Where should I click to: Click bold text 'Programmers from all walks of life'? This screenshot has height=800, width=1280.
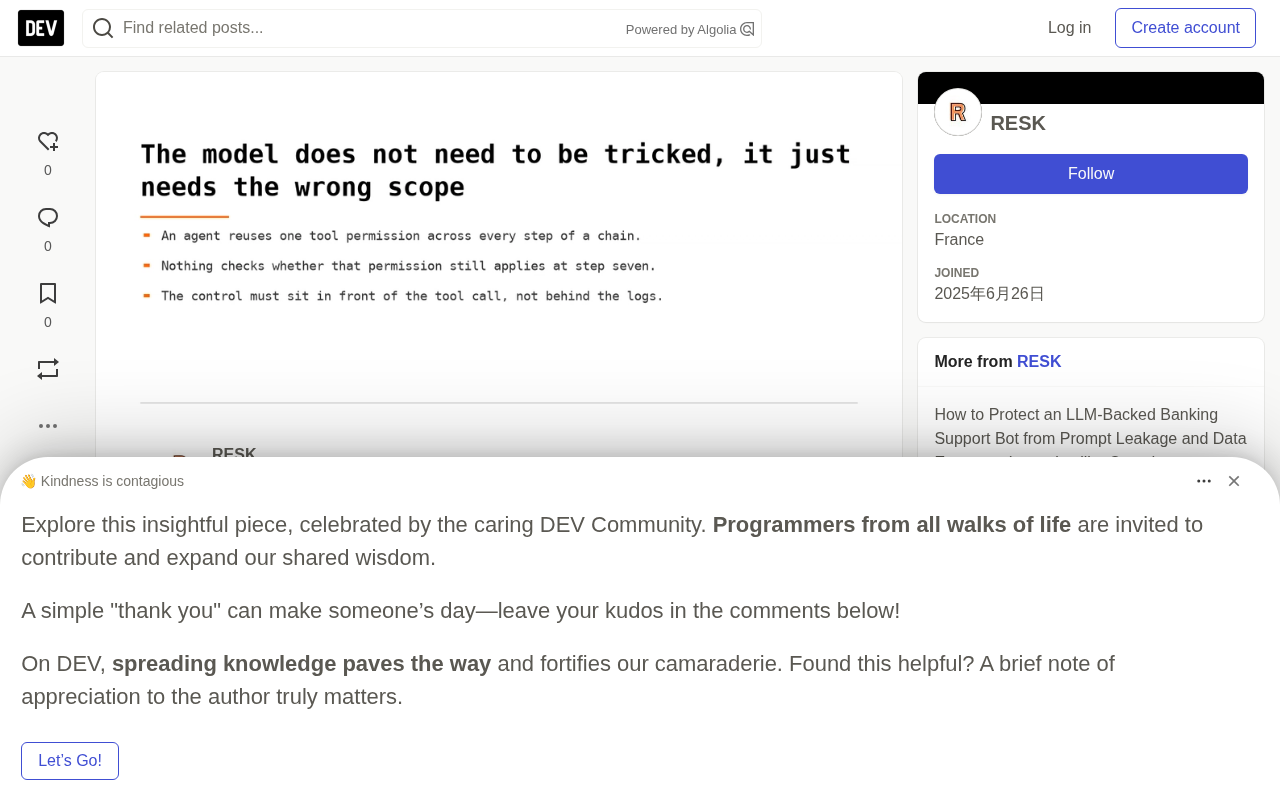(x=892, y=525)
